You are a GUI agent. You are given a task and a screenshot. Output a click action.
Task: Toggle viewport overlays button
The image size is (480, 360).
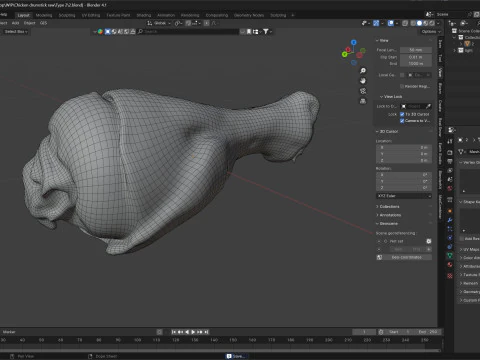click(x=391, y=23)
